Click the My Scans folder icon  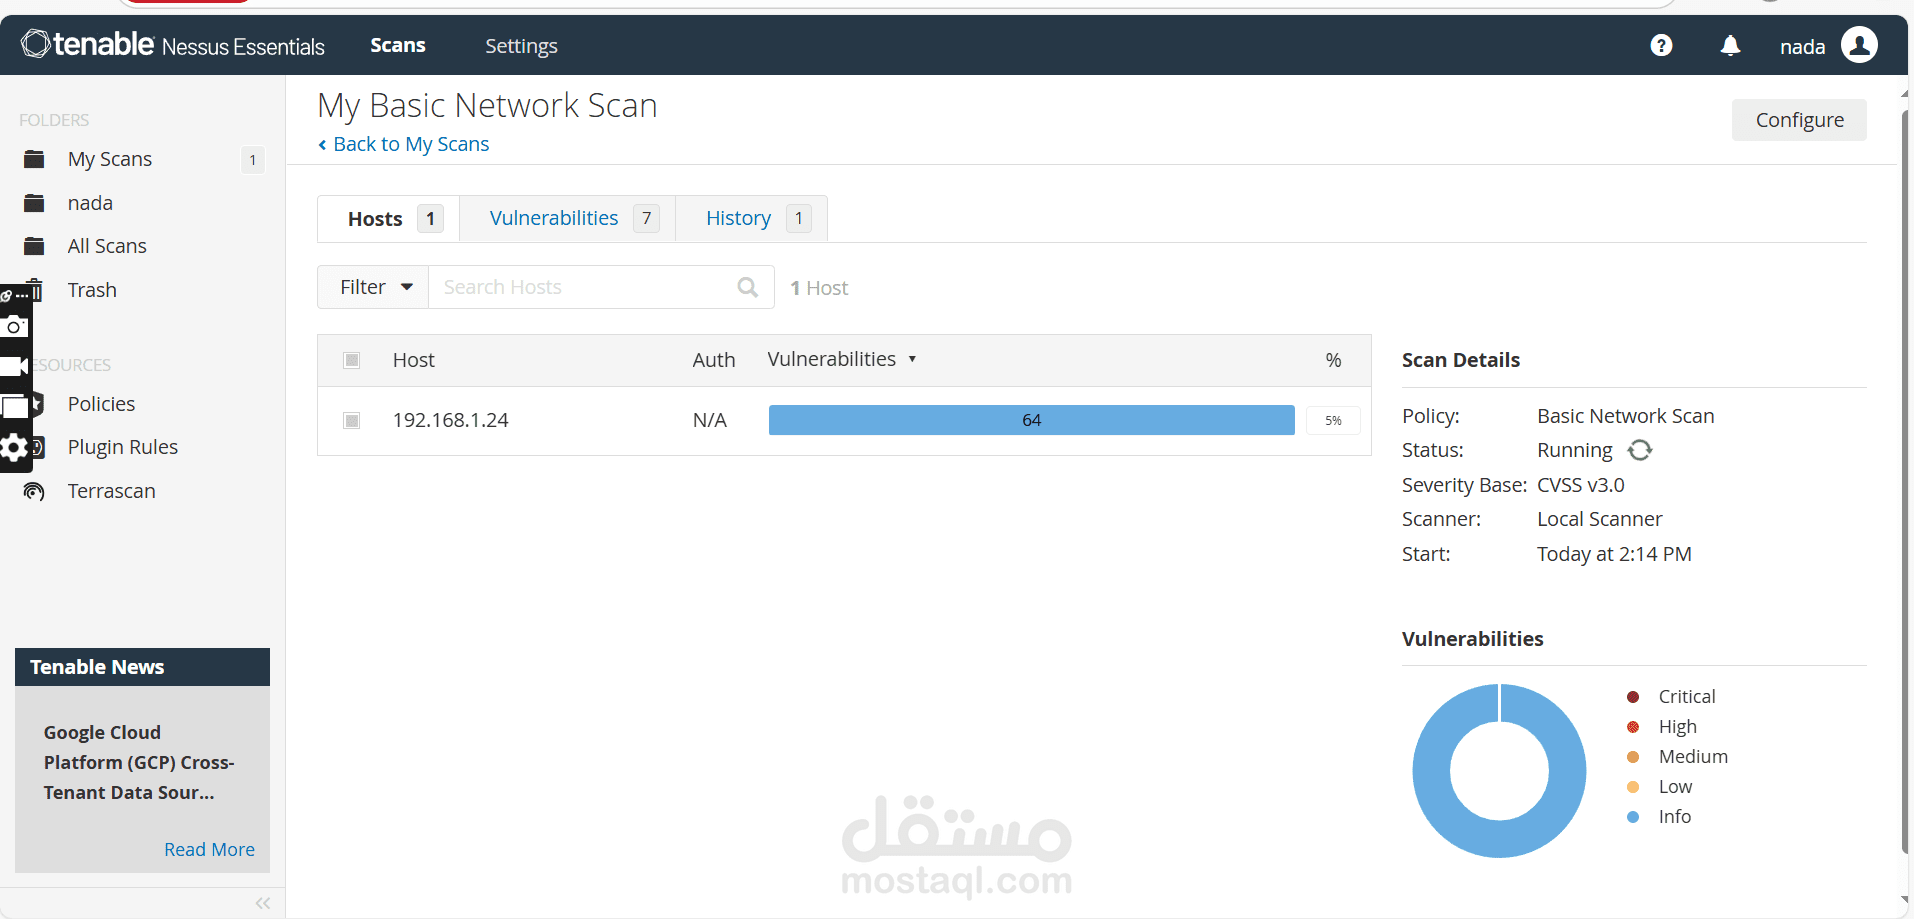click(34, 159)
